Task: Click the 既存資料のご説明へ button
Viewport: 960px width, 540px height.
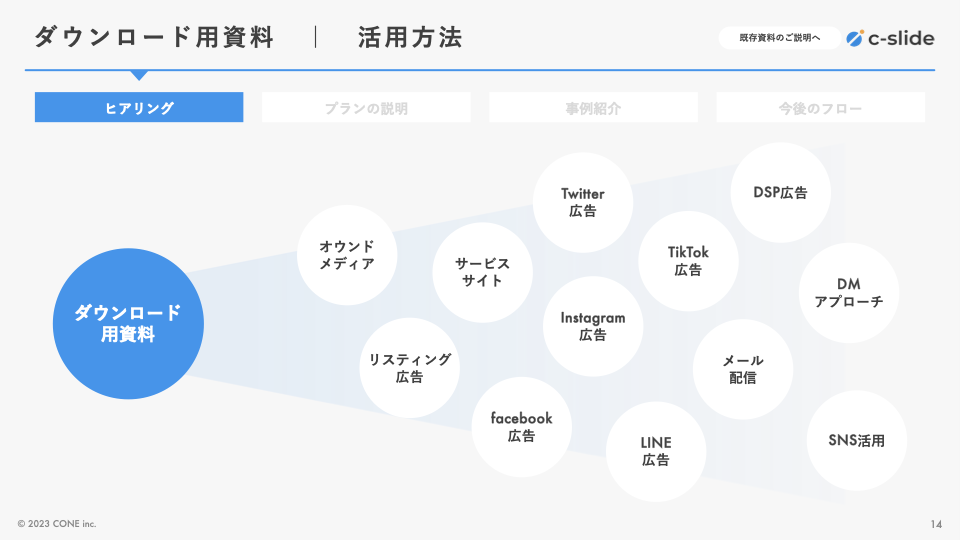Action: pyautogui.click(x=779, y=38)
